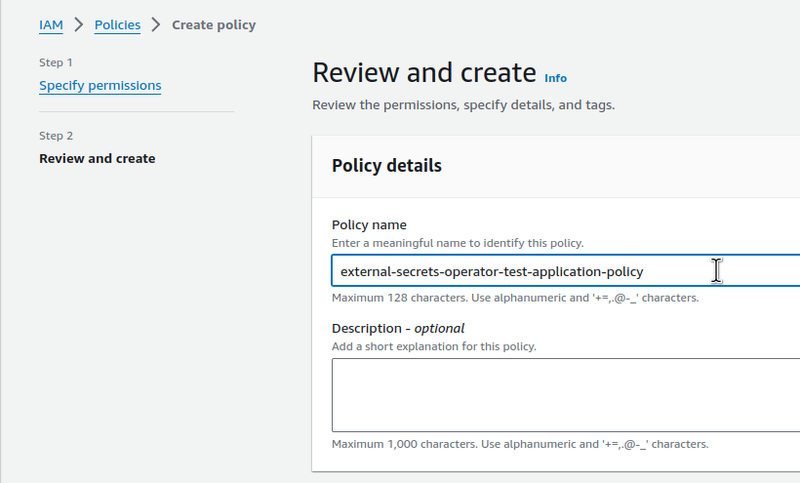Place cursor at end of policy name text
The image size is (800, 483).
[644, 271]
